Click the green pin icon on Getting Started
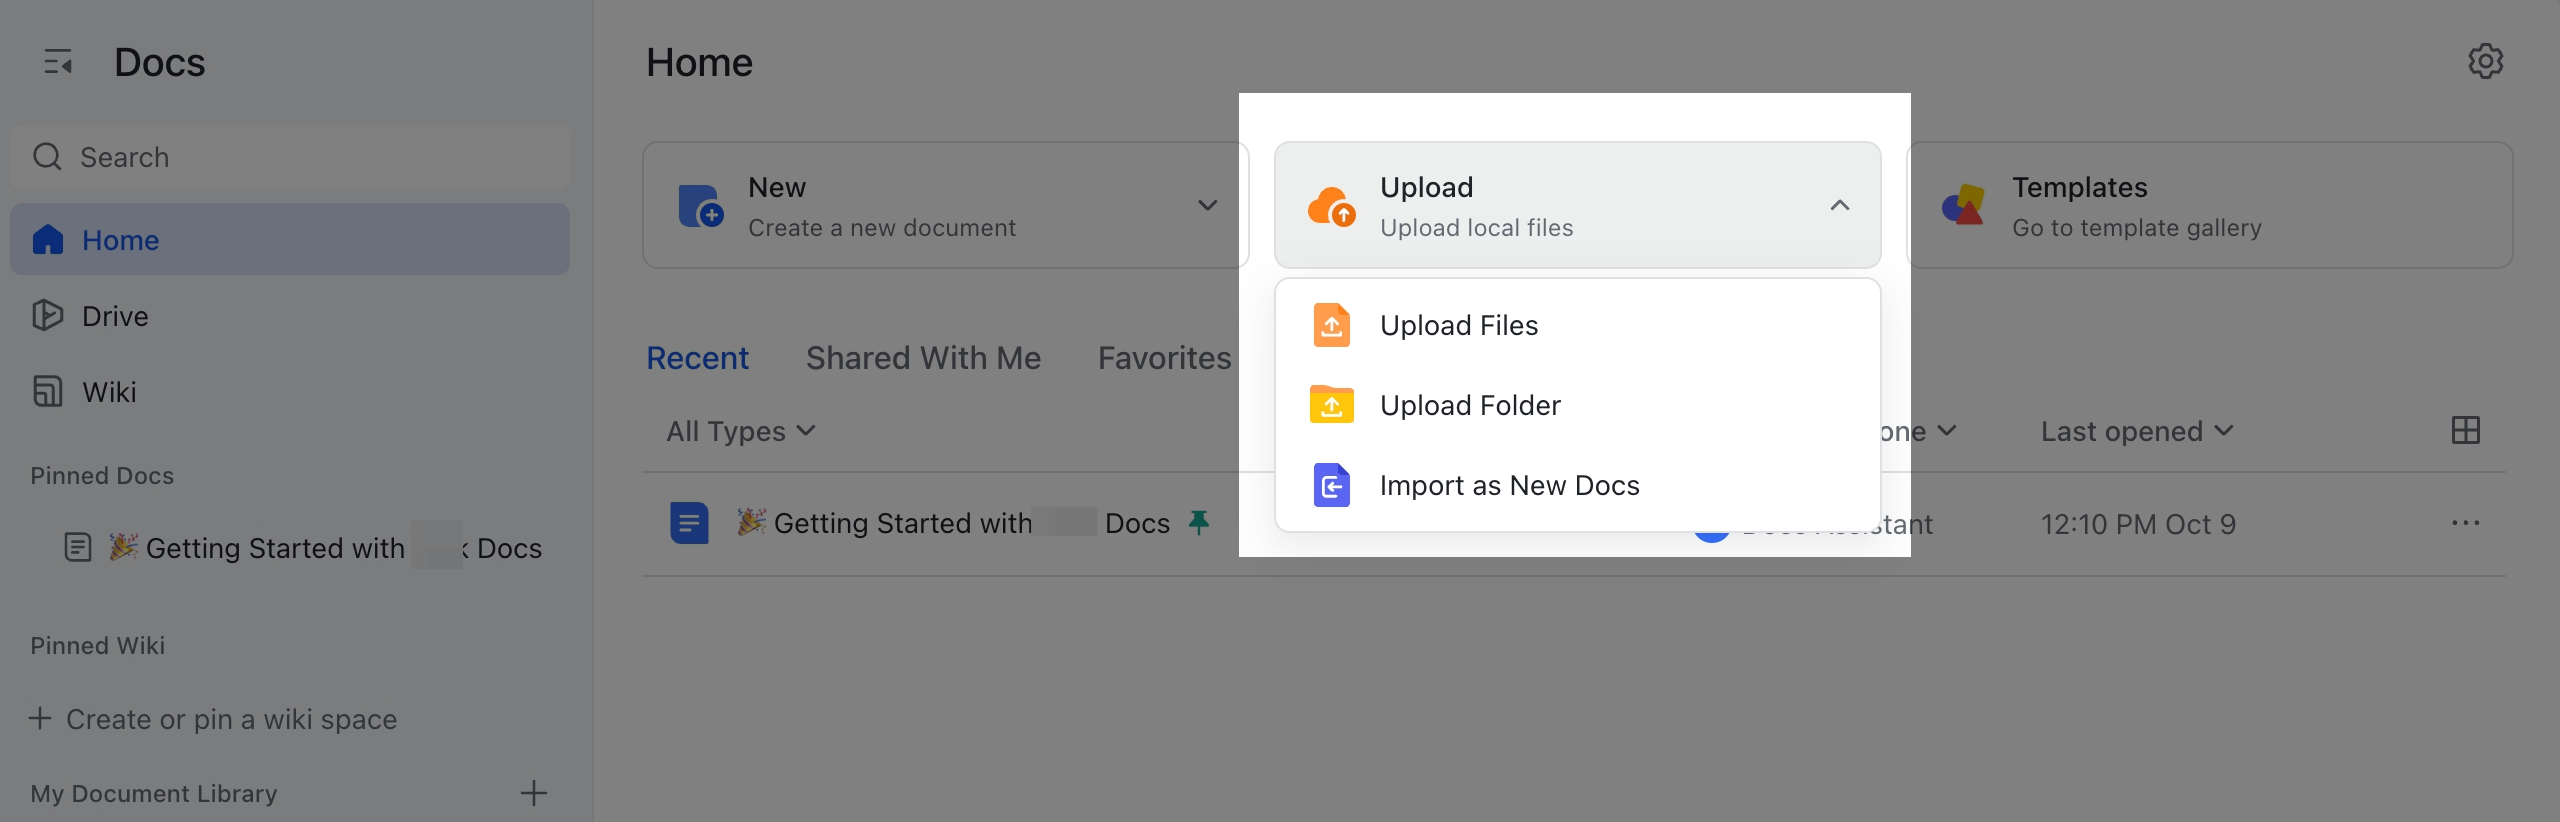Screen dimensions: 2560x822 (1199, 522)
